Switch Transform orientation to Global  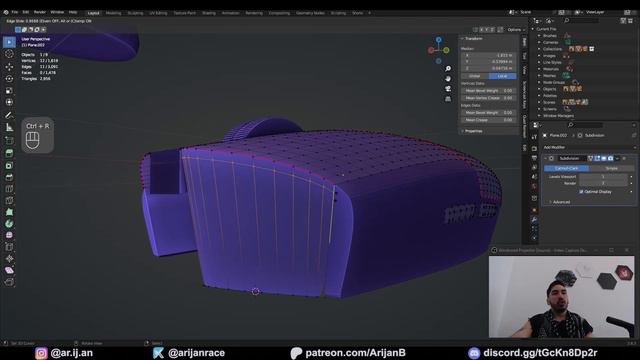[x=475, y=76]
